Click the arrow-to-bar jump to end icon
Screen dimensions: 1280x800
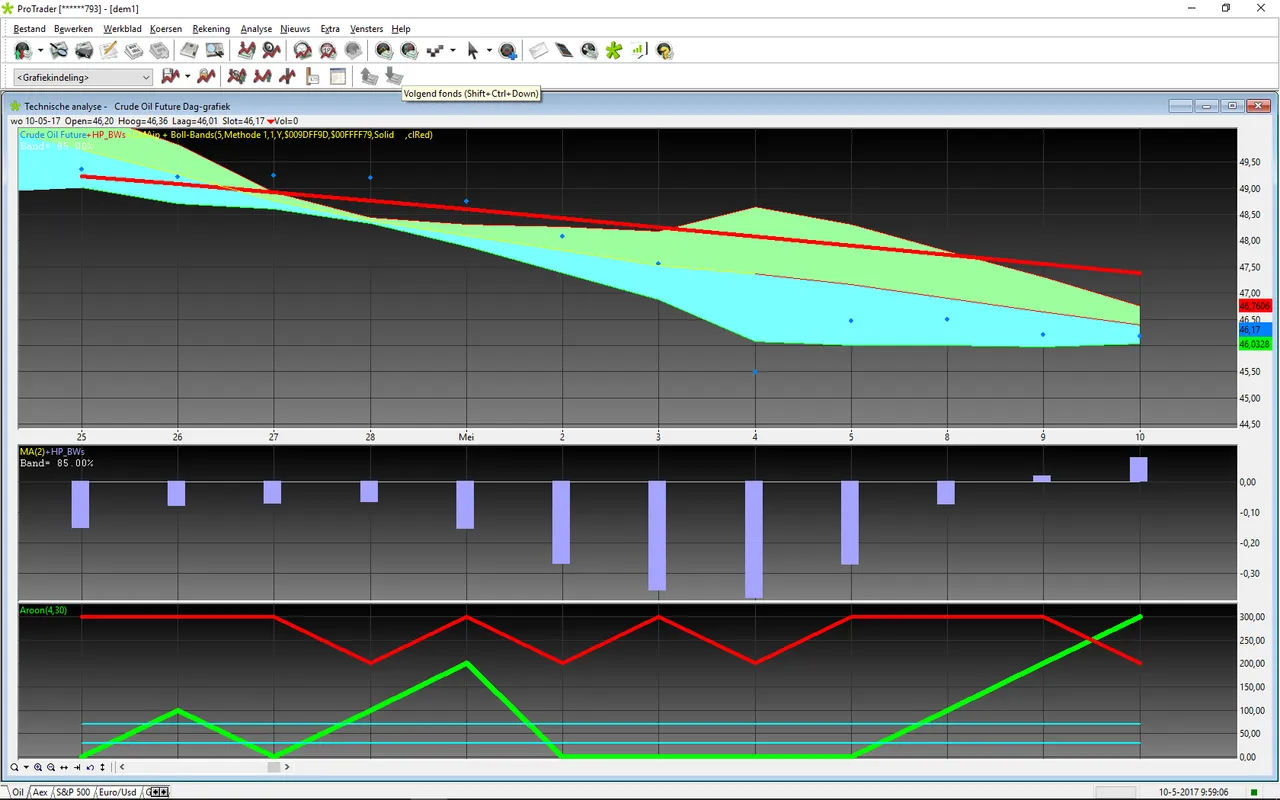tap(77, 767)
